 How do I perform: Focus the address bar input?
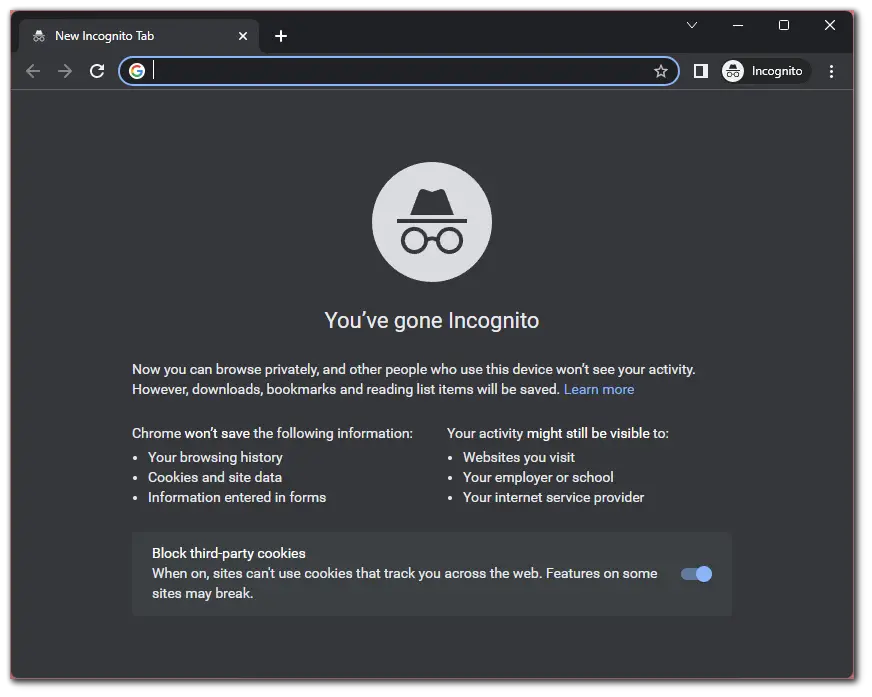pos(400,71)
